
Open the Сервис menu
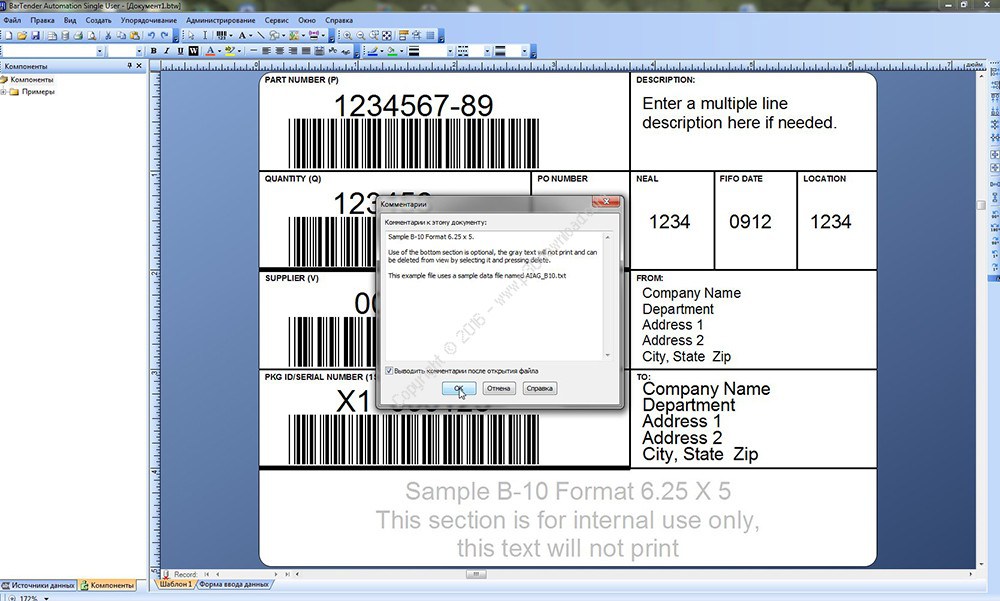pyautogui.click(x=277, y=20)
